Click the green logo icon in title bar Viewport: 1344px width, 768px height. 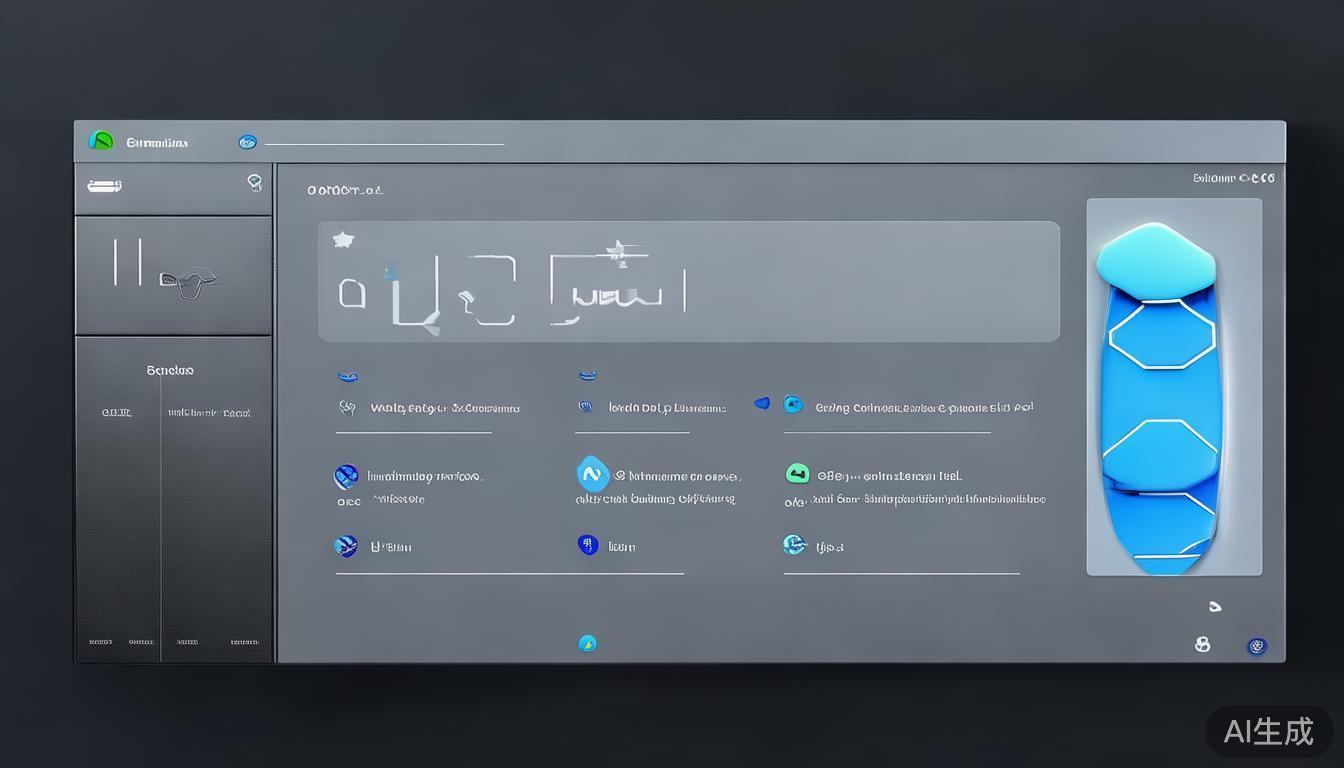pos(101,141)
